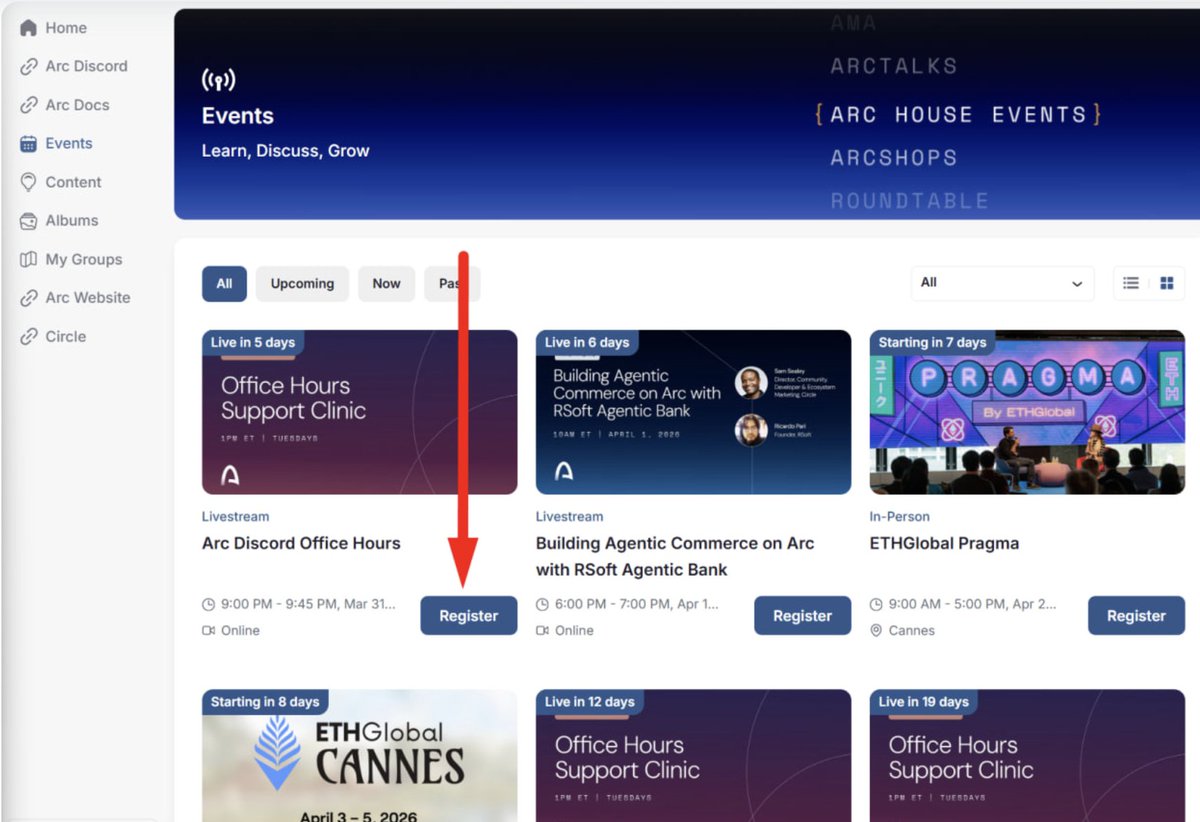This screenshot has width=1200, height=822.
Task: Click location pin icon beside Cannes
Action: tap(877, 631)
